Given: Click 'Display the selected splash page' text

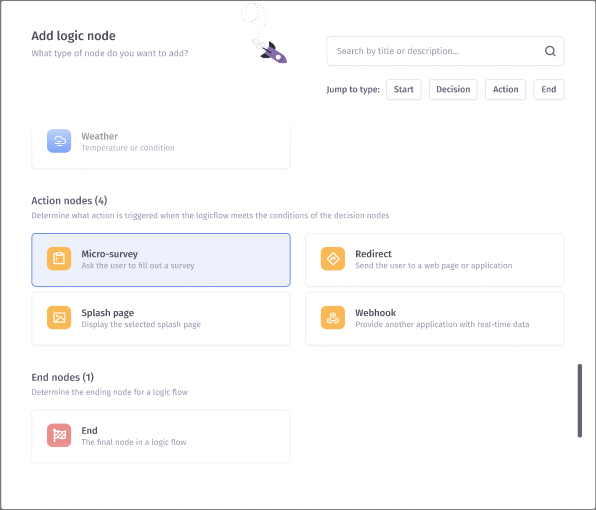Looking at the screenshot, I should 141,324.
